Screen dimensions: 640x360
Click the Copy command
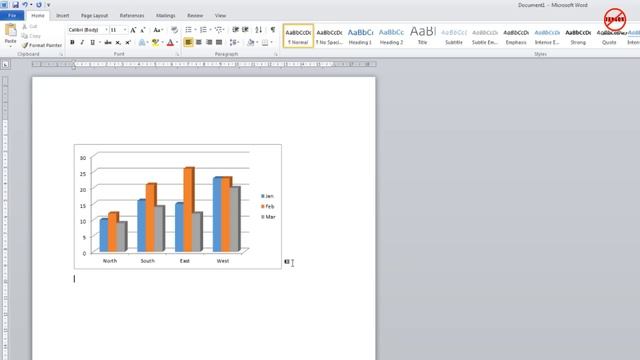tap(31, 36)
